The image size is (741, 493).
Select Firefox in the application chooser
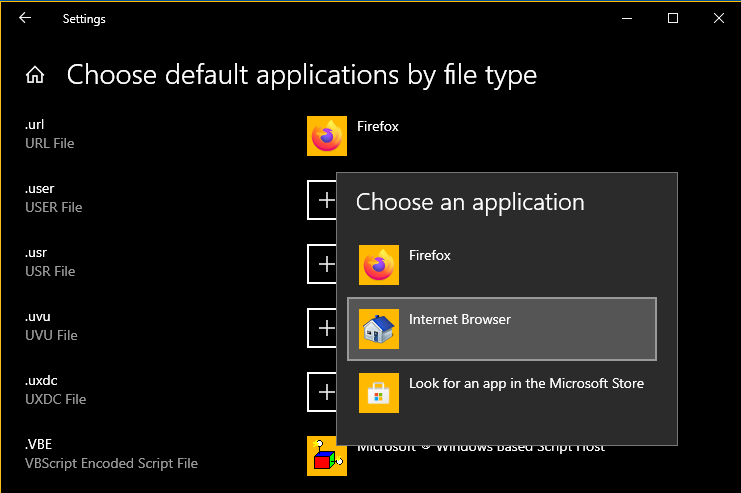coord(502,265)
